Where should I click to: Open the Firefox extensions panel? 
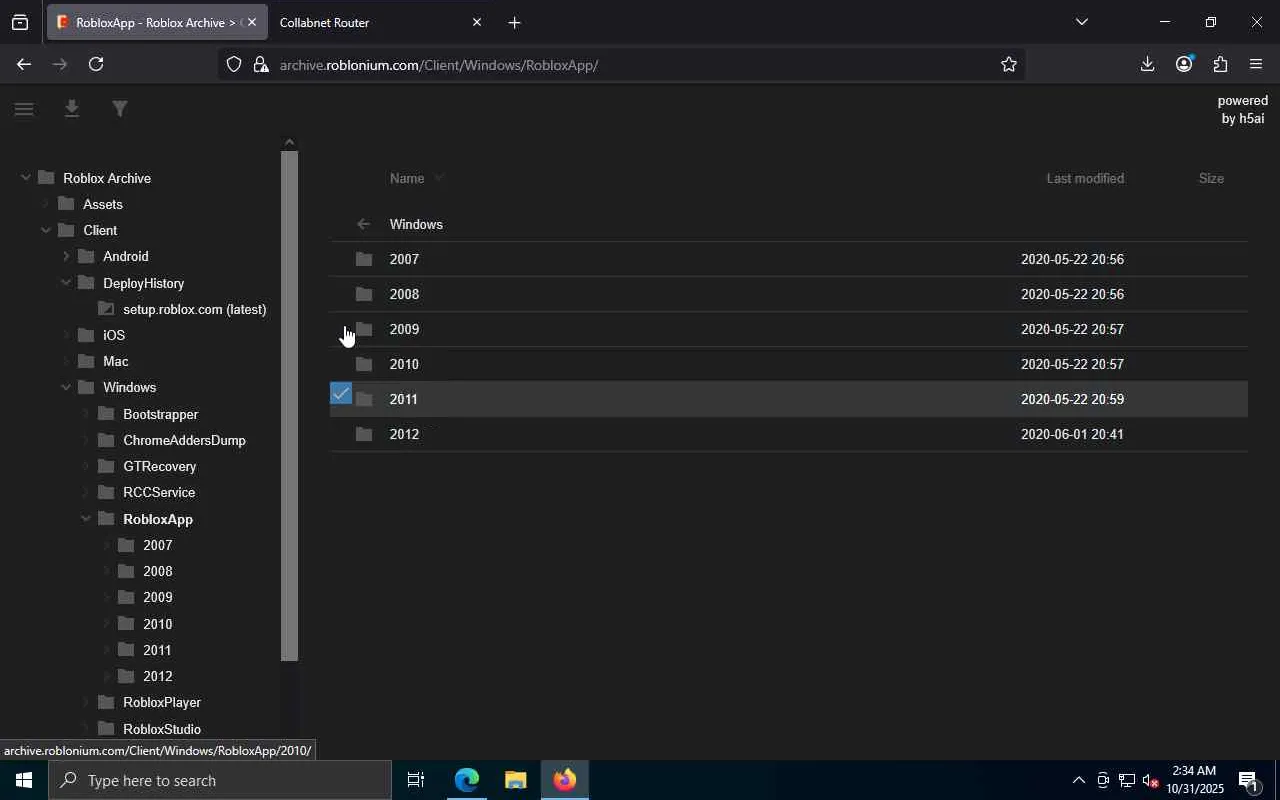1220,64
